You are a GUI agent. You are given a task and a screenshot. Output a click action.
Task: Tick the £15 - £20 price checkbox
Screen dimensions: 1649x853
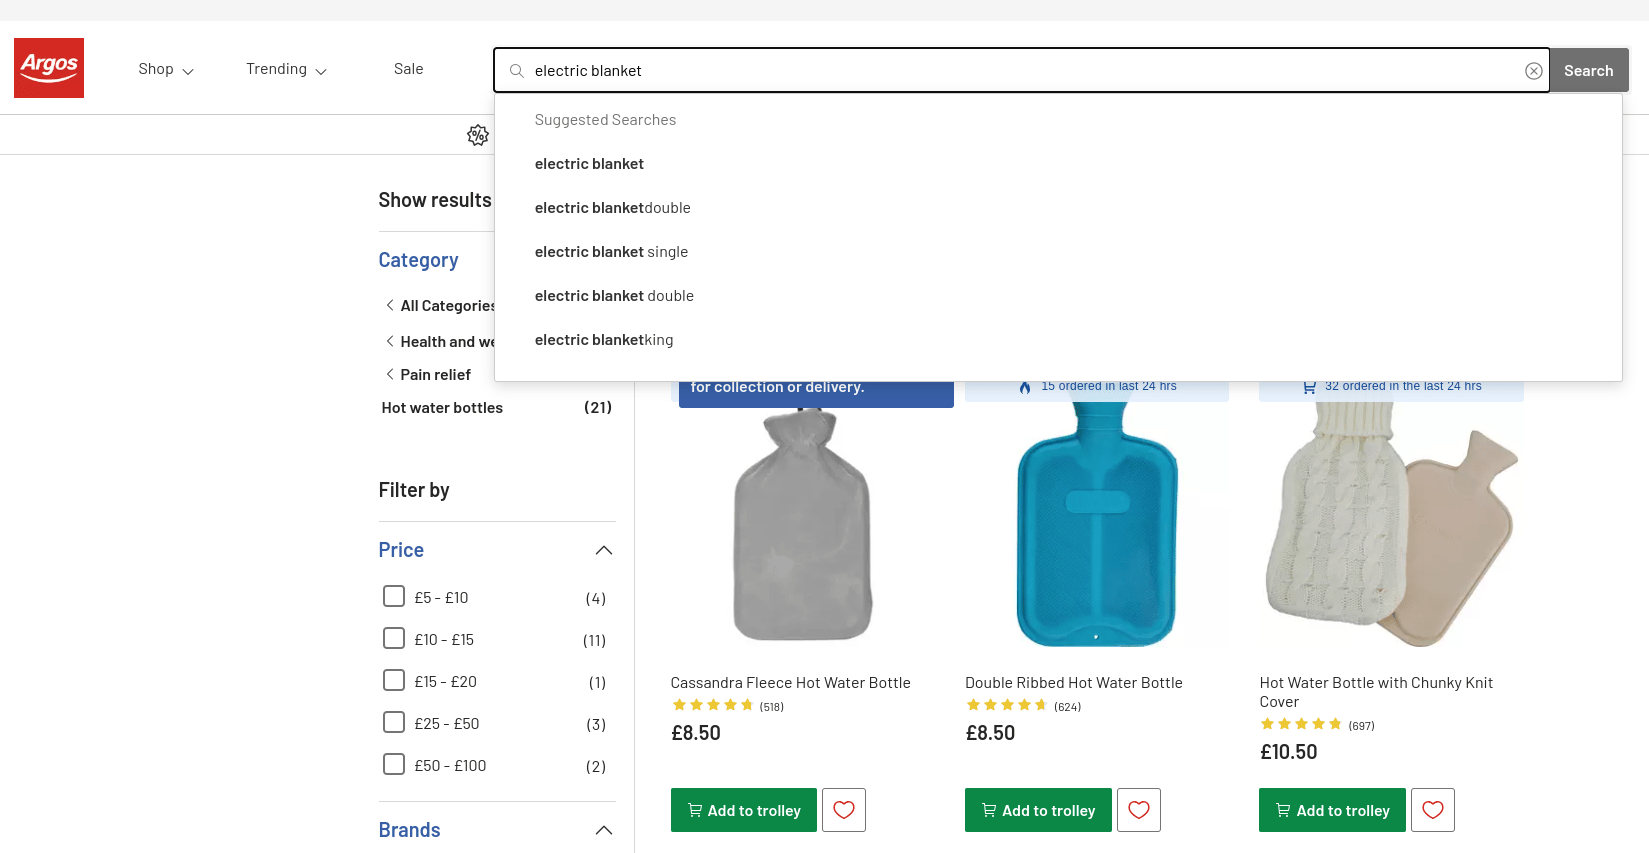click(x=394, y=680)
